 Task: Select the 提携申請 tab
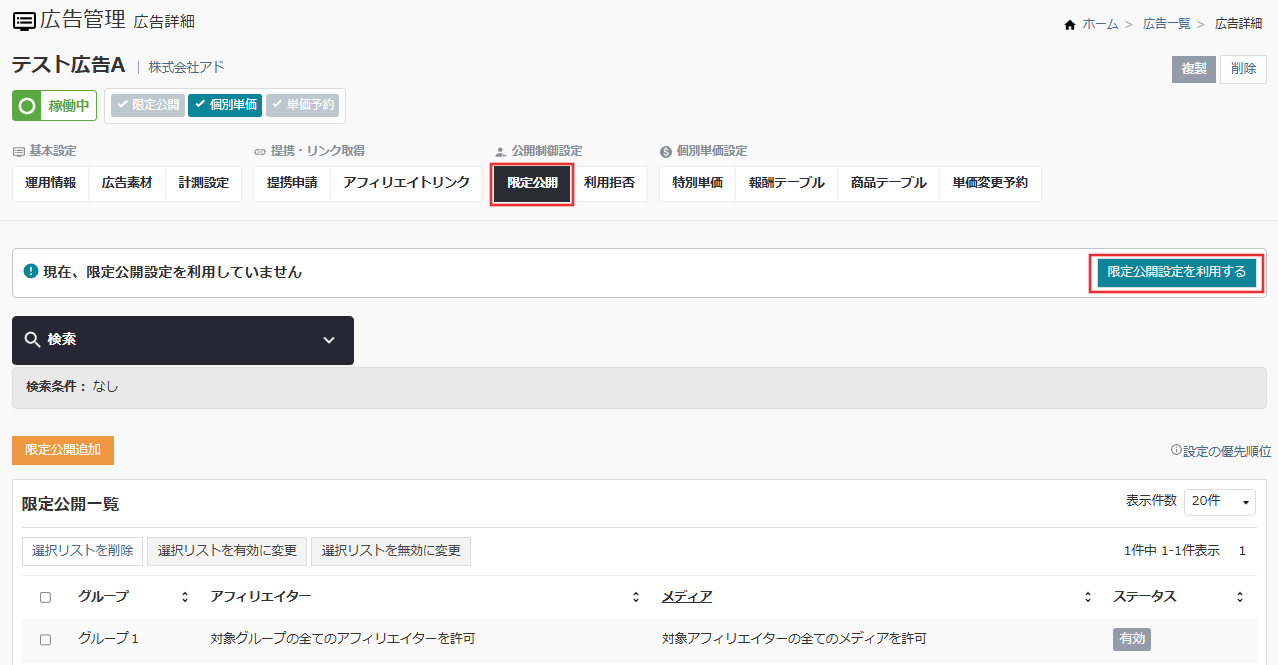[292, 184]
